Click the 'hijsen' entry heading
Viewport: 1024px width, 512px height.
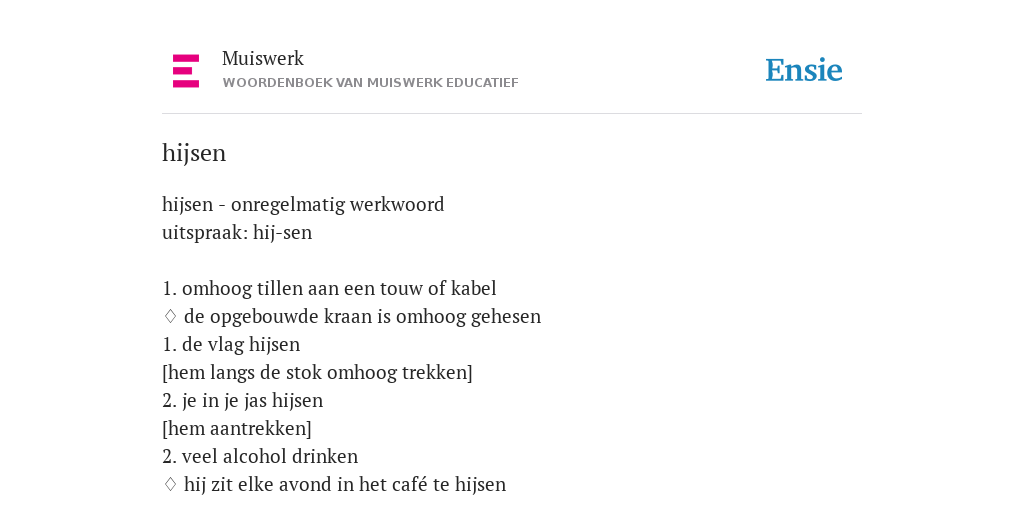194,153
